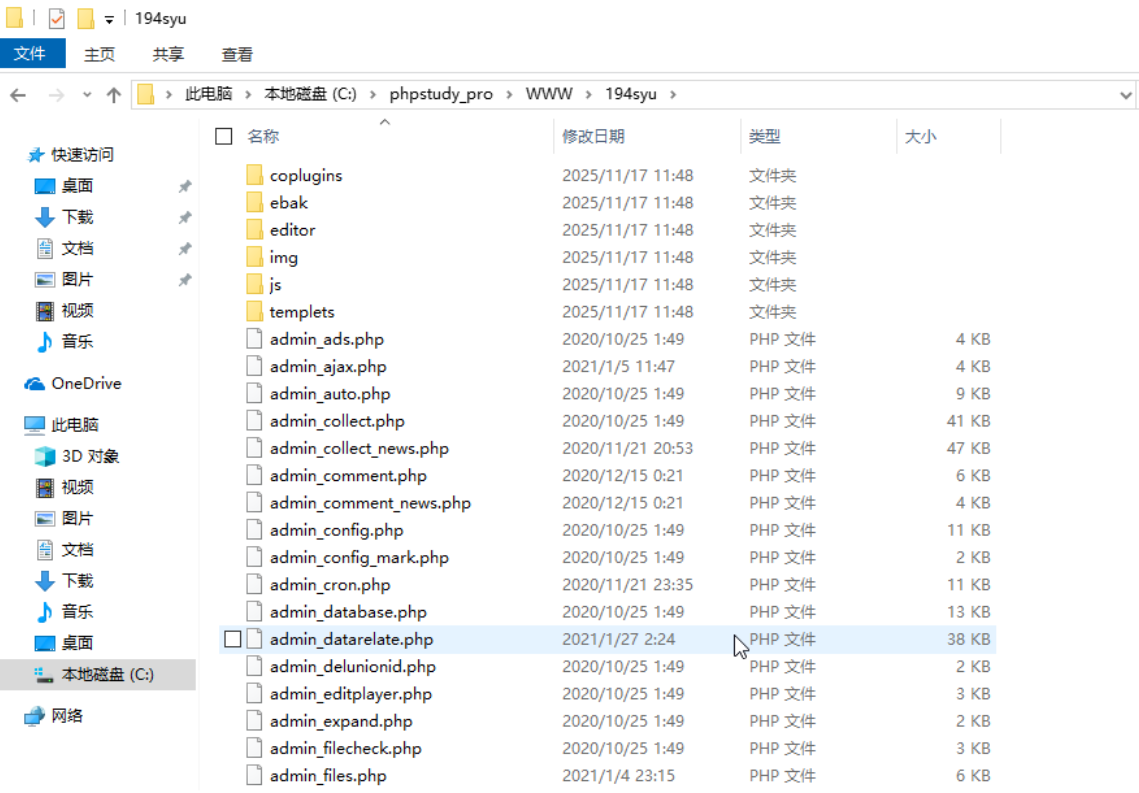Check the admin_datarelate.php item checkbox
The height and width of the screenshot is (793, 1139).
[x=233, y=639]
